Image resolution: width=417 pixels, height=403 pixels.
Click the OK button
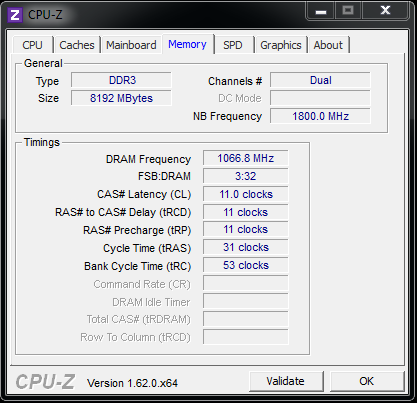[x=366, y=381]
